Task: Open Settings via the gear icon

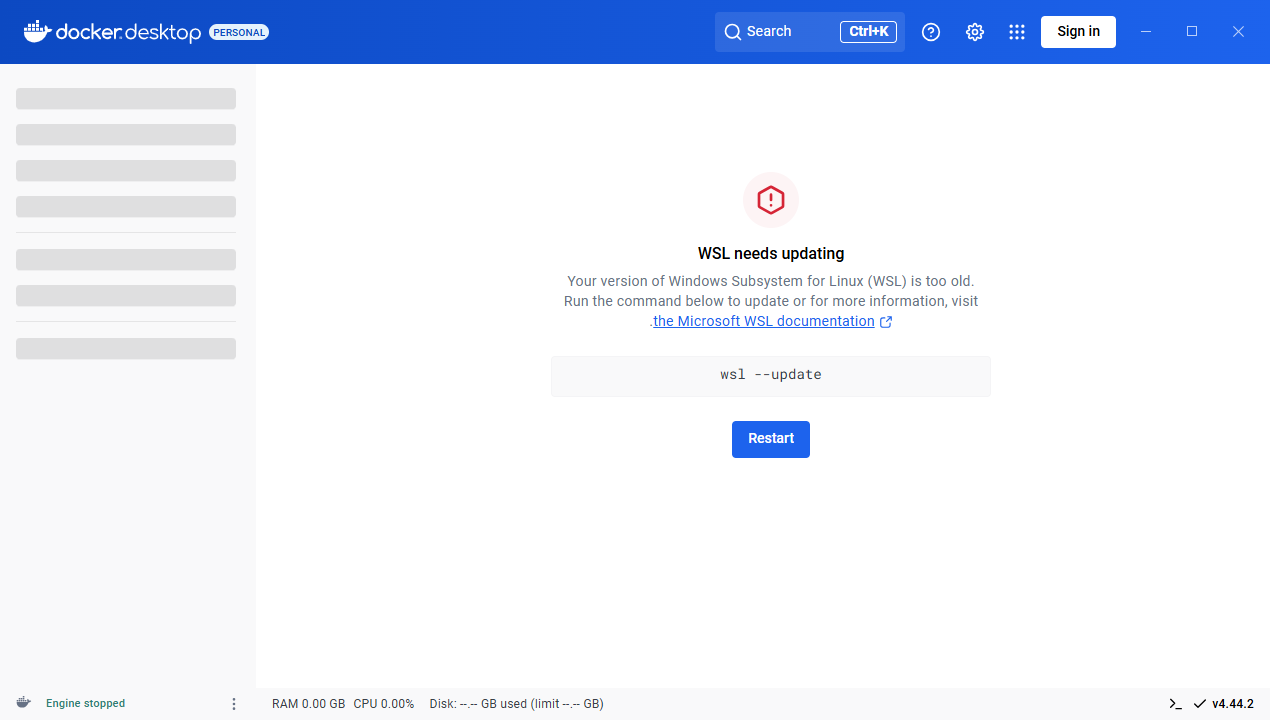Action: tap(975, 32)
